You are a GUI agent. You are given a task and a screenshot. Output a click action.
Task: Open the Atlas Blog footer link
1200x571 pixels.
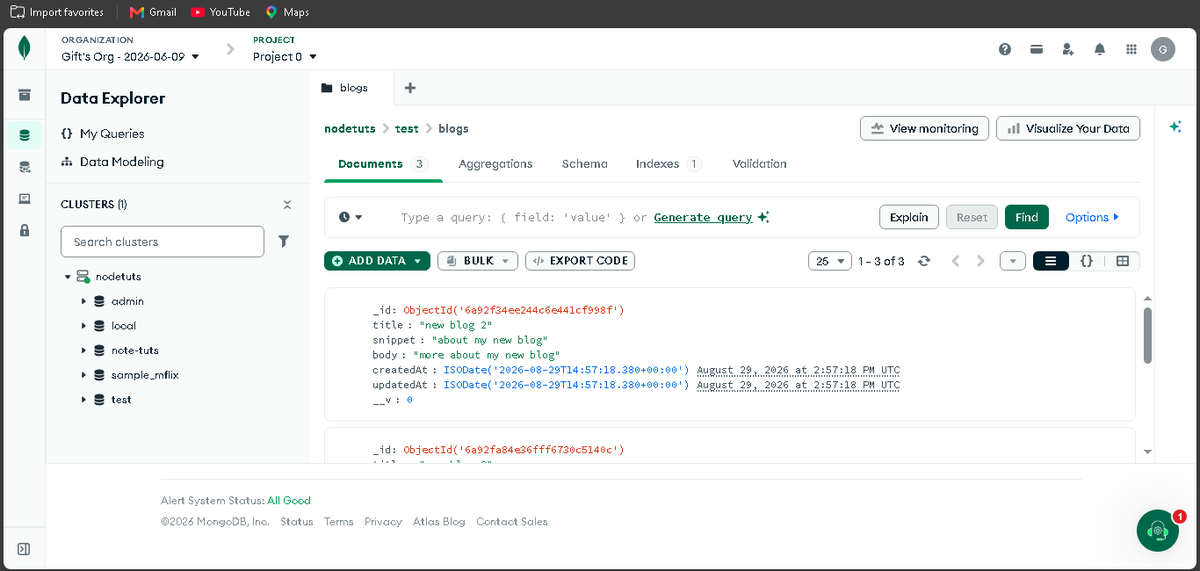(x=440, y=521)
